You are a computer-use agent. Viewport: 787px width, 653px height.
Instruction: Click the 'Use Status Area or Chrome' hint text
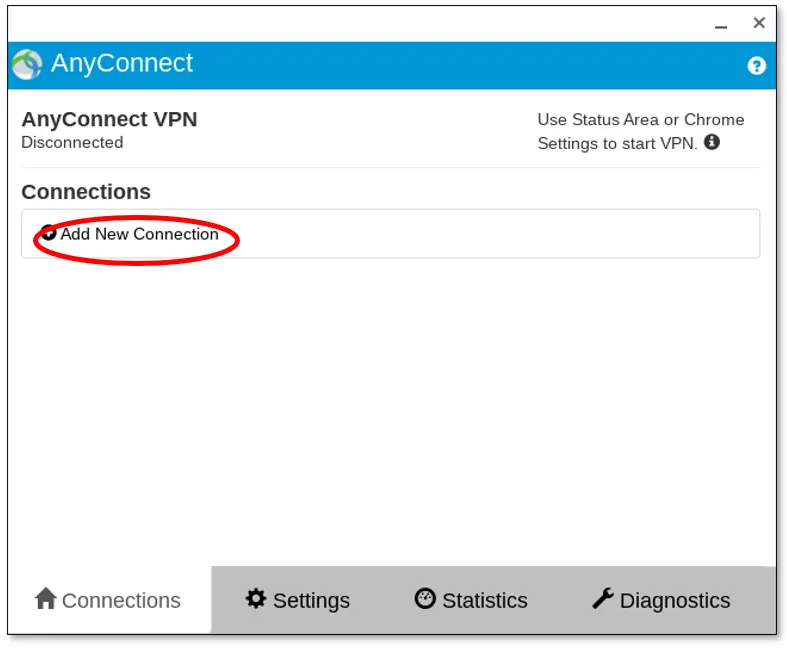[x=640, y=120]
